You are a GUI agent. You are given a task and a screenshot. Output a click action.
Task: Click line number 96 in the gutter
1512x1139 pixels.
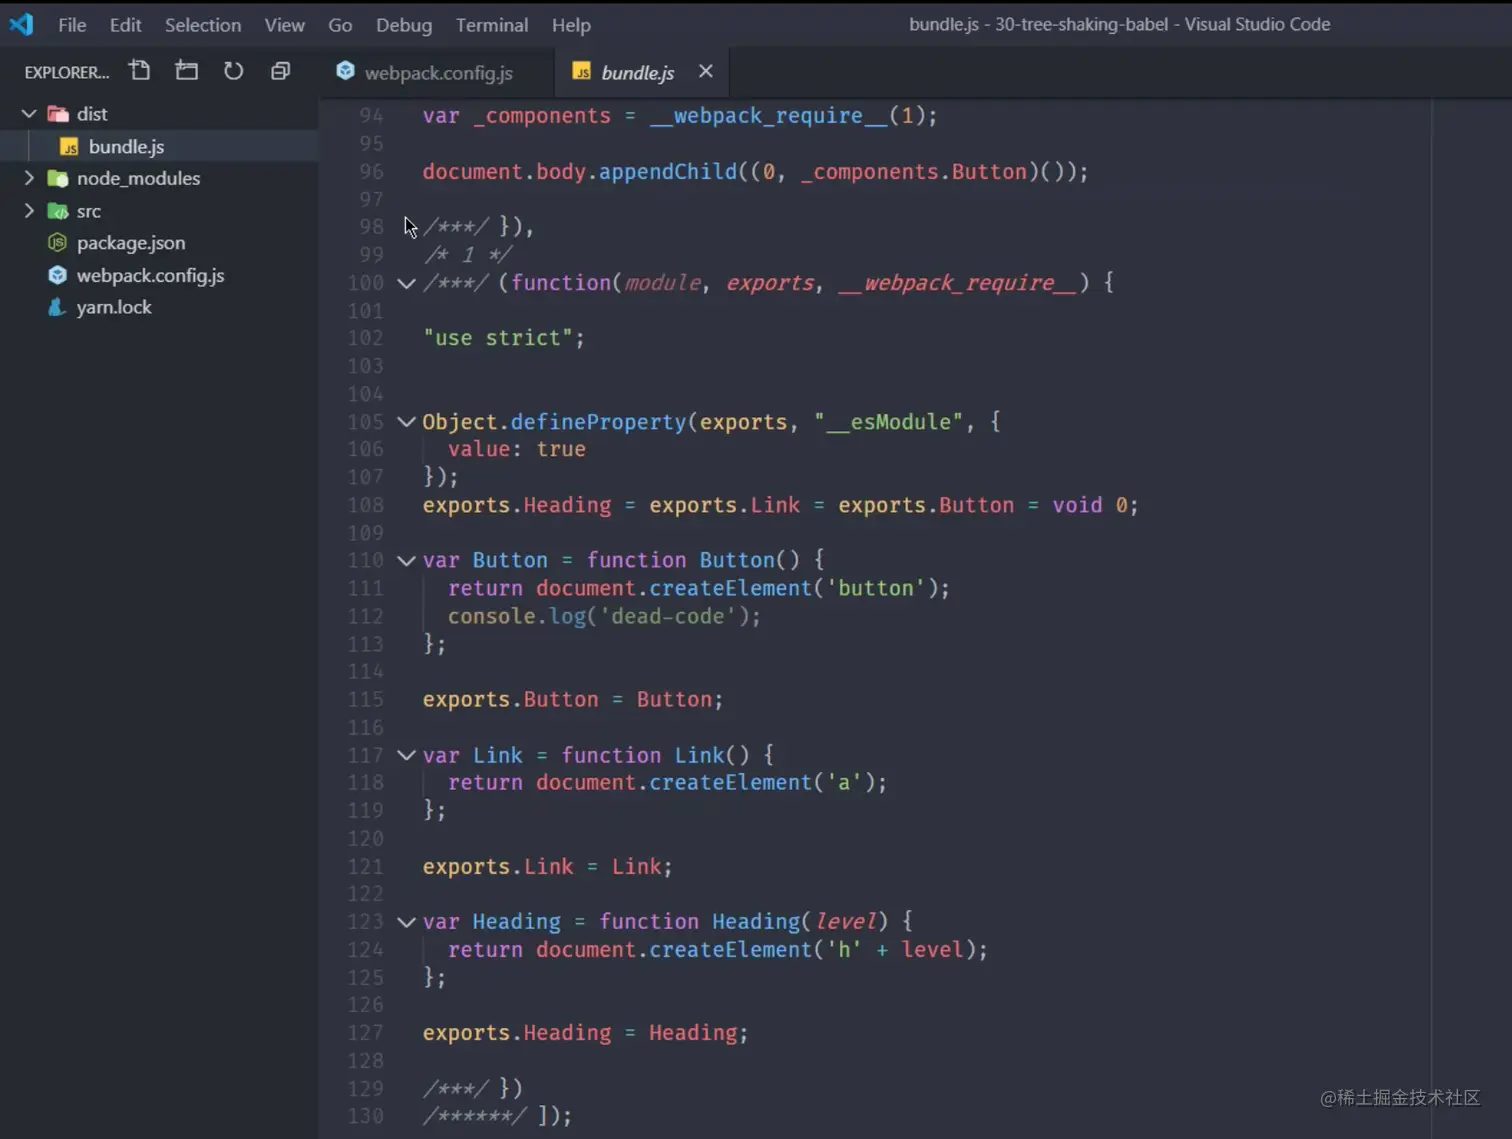point(371,171)
